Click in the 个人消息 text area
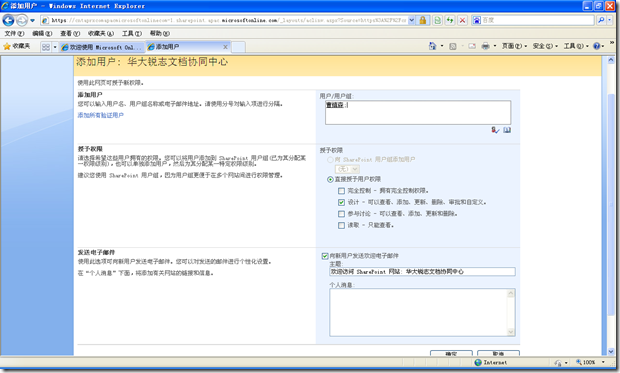The width and height of the screenshot is (620, 373). tap(418, 312)
